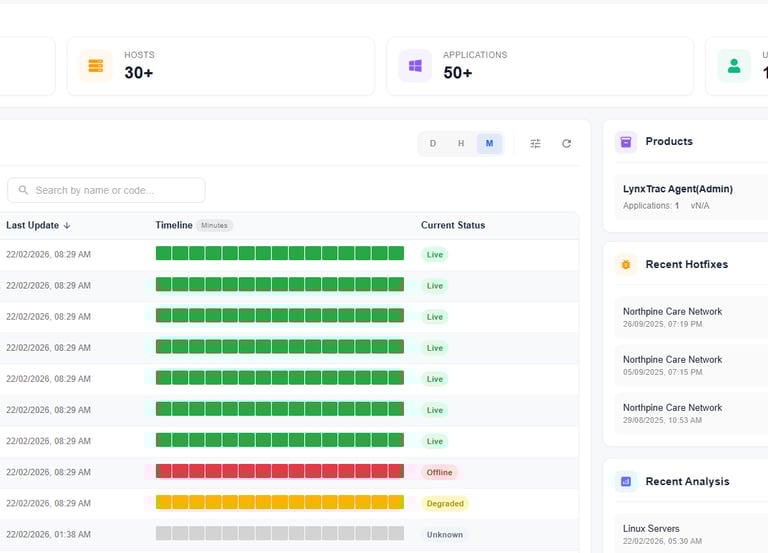Viewport: 768px width, 553px height.
Task: Switch timeline to Hours view
Action: pos(461,144)
